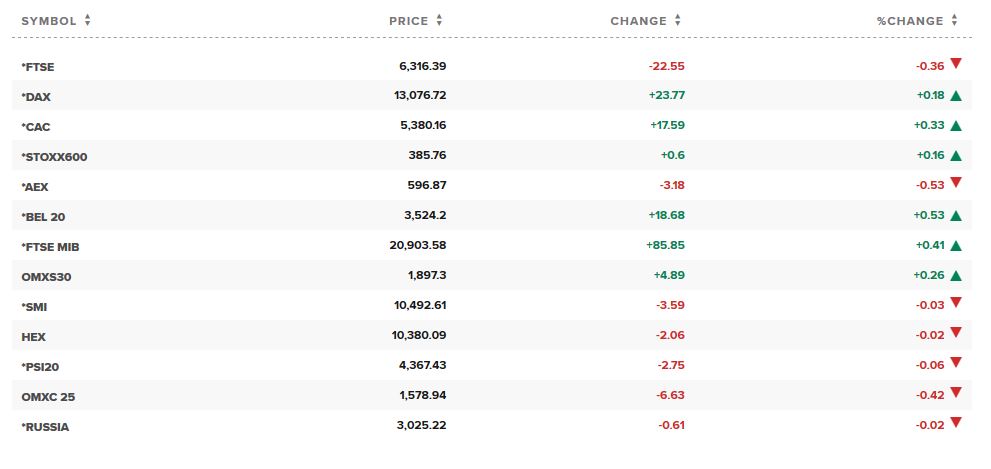
Task: Open the *STOXX600 index link
Action: point(54,157)
